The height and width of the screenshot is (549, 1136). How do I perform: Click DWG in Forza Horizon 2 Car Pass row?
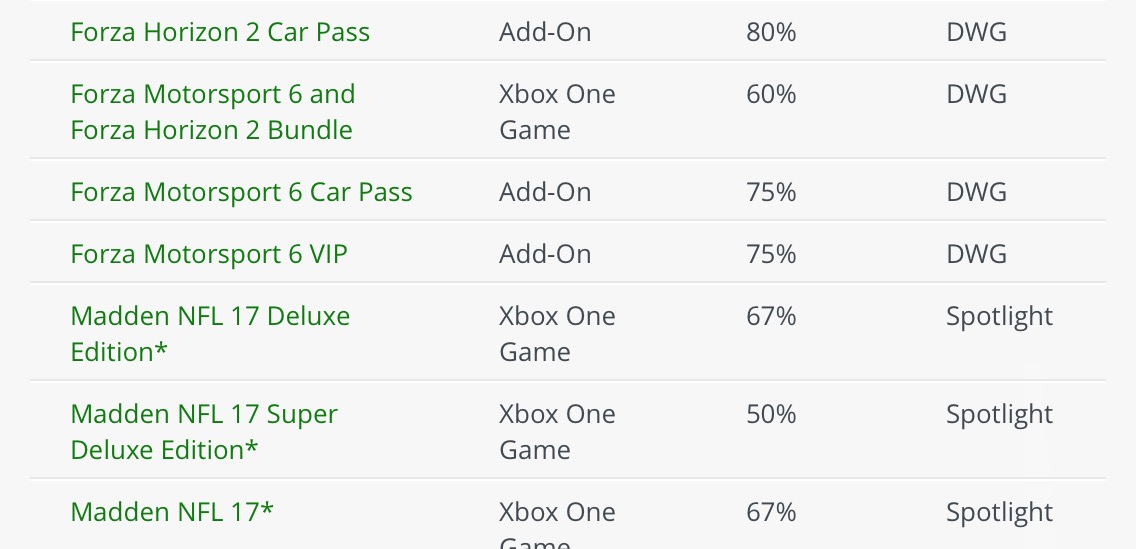coord(976,32)
